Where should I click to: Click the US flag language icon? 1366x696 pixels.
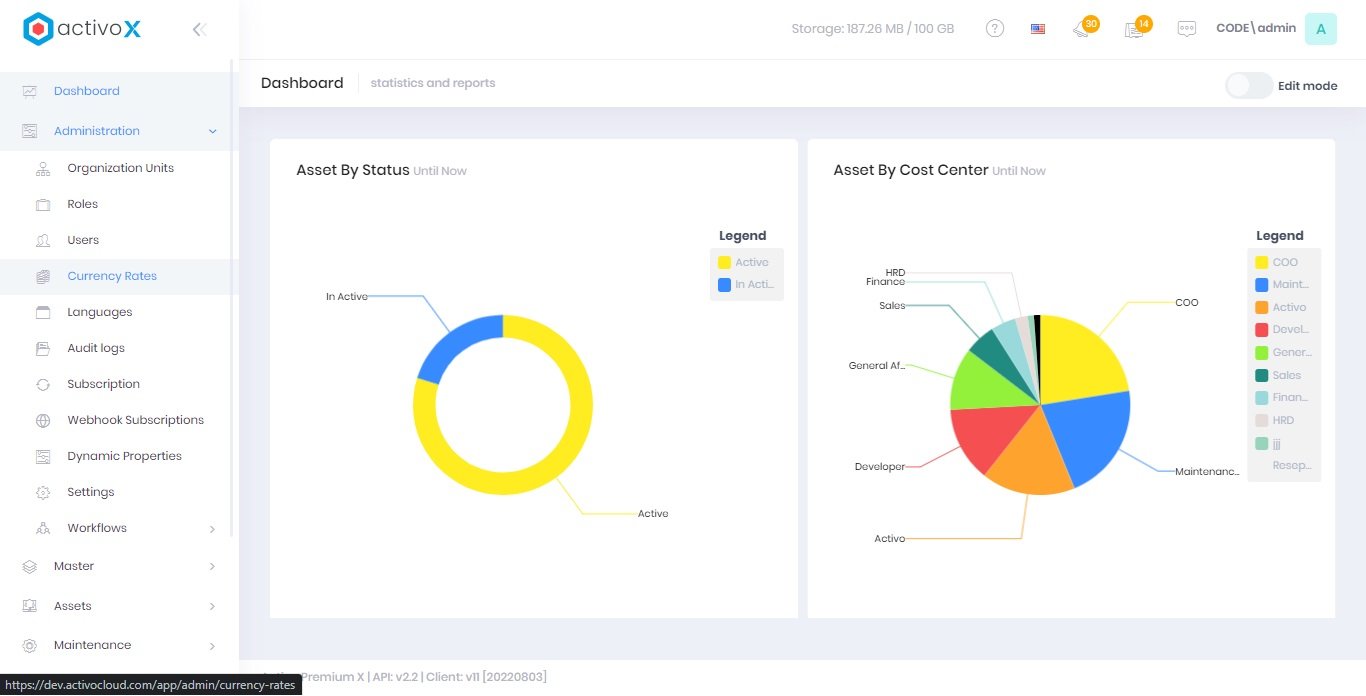1038,29
